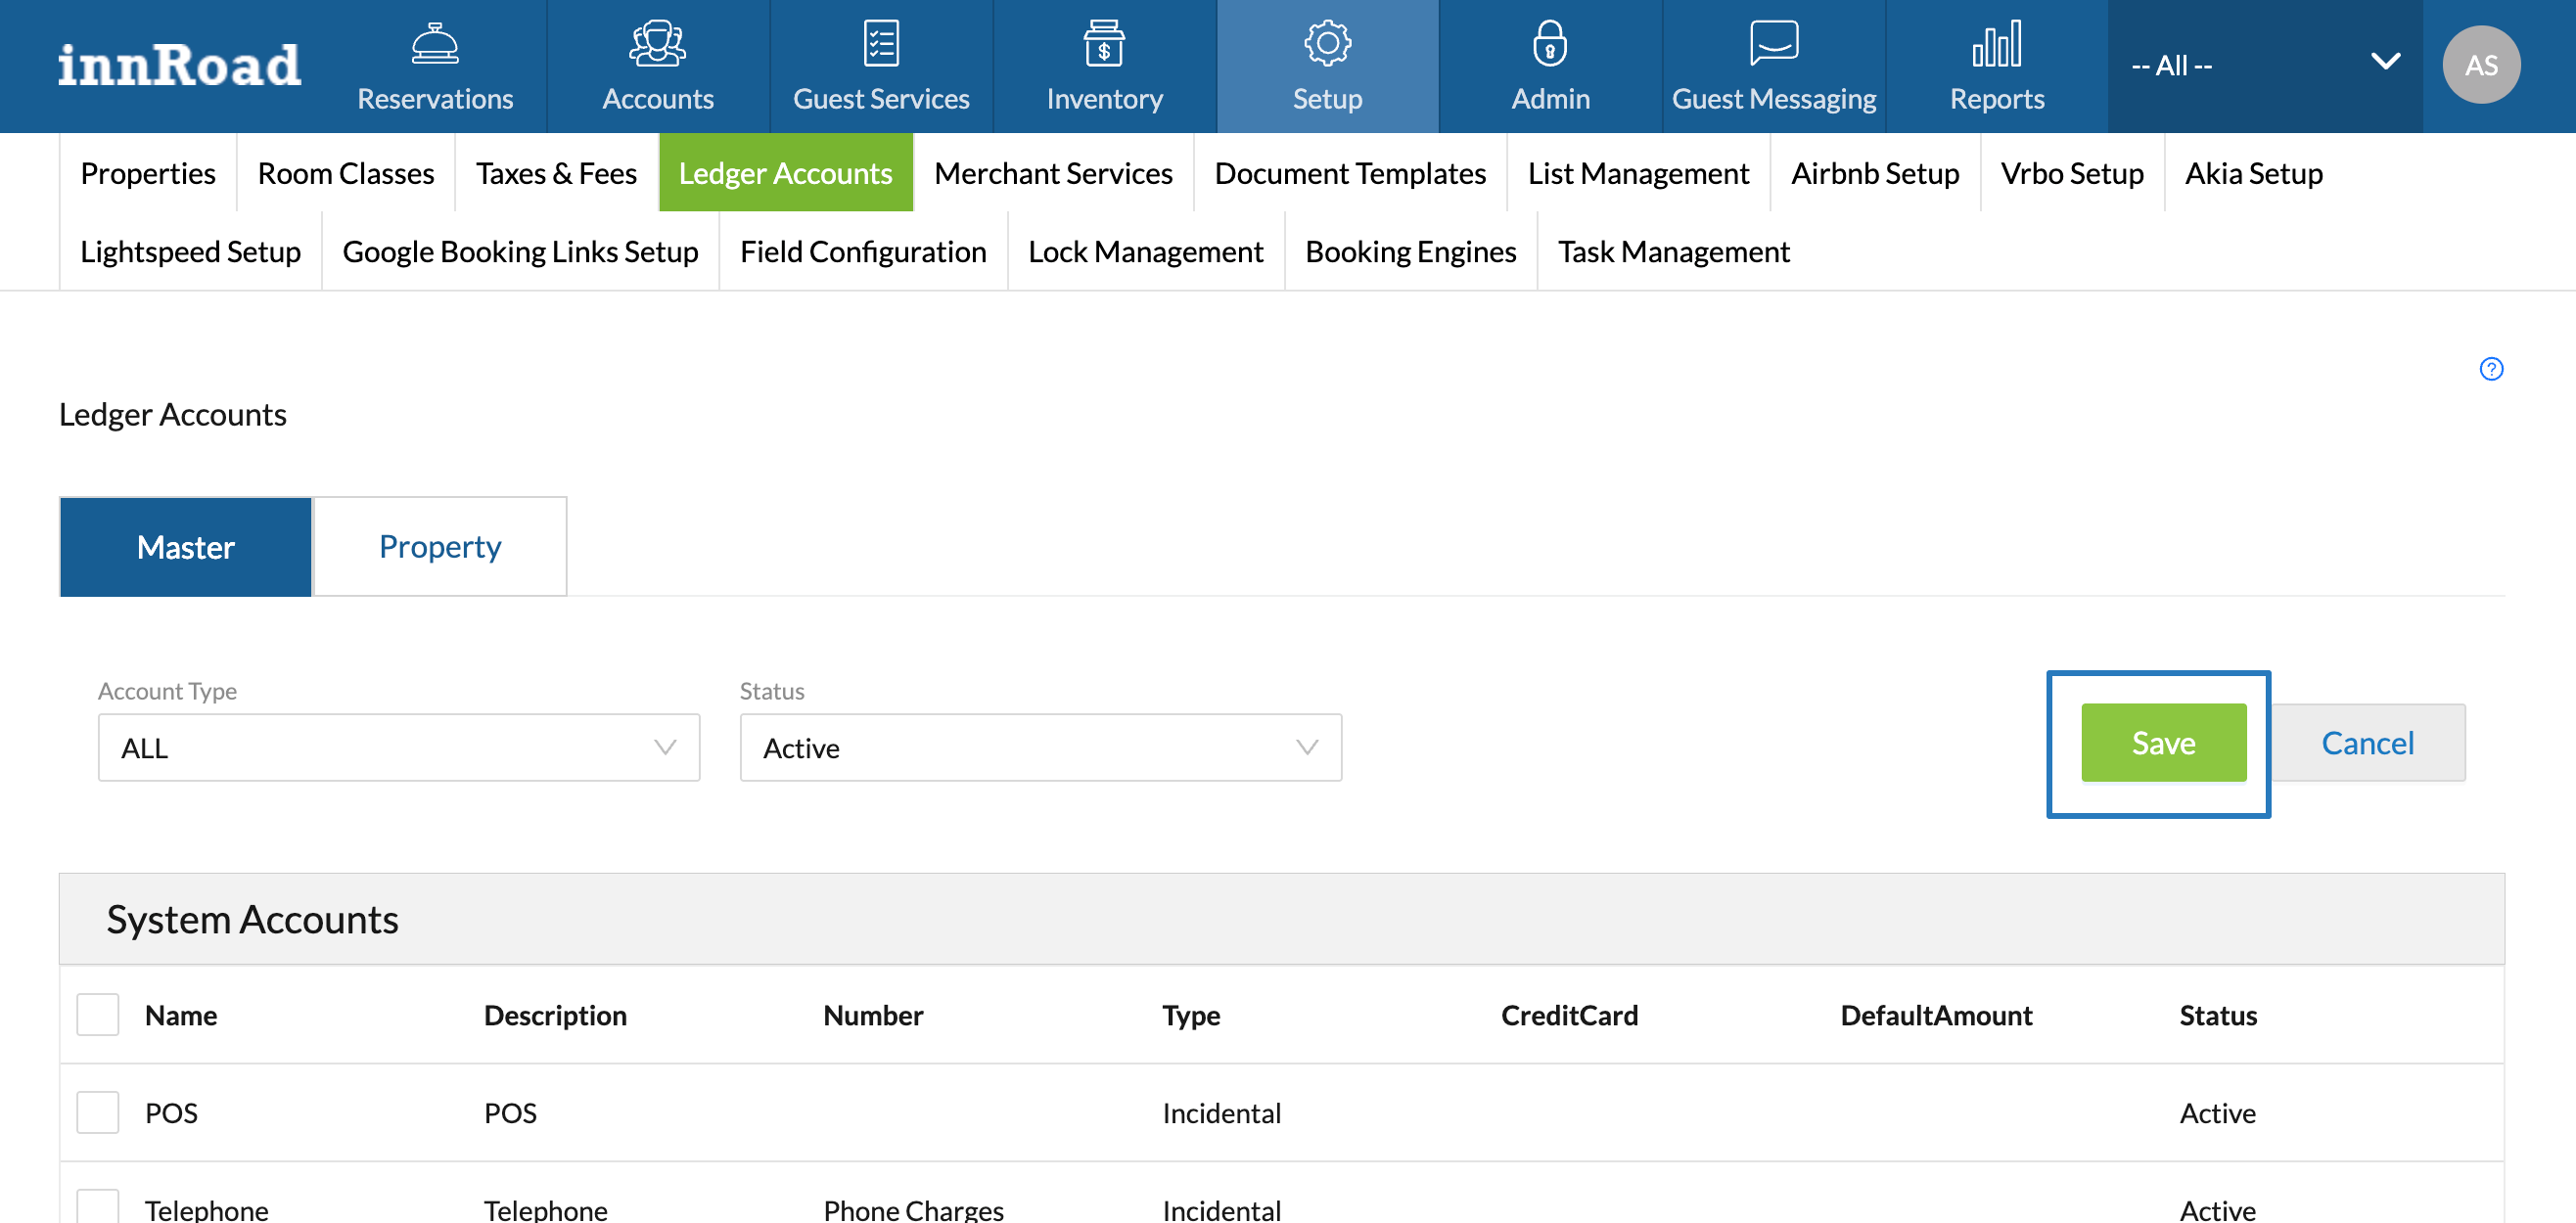Open Accounts via the people icon

pos(657,44)
